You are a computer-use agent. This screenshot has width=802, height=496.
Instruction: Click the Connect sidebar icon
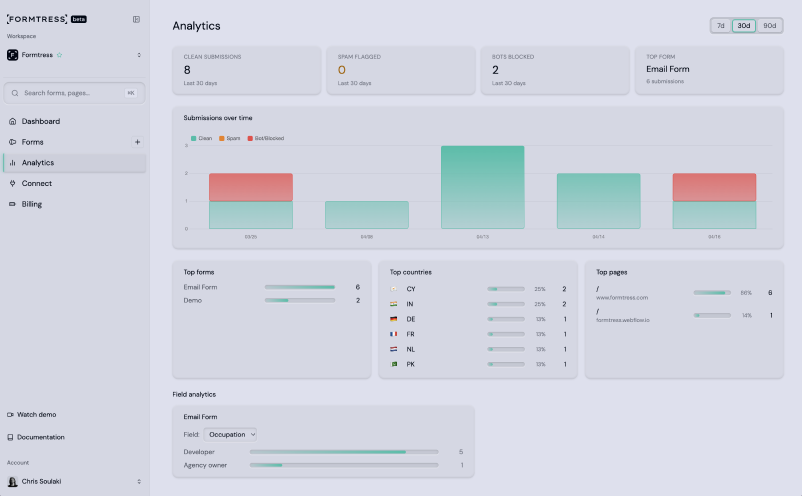click(x=12, y=183)
